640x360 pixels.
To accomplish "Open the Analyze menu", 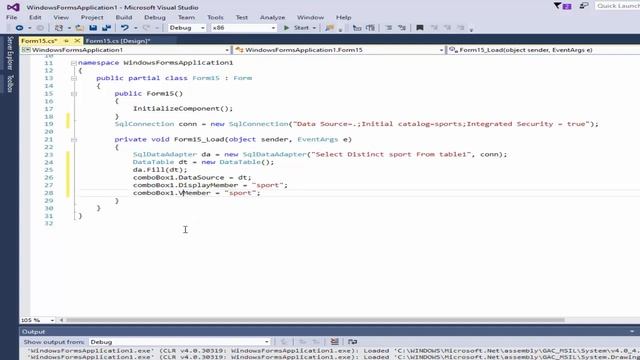I will coord(272,17).
